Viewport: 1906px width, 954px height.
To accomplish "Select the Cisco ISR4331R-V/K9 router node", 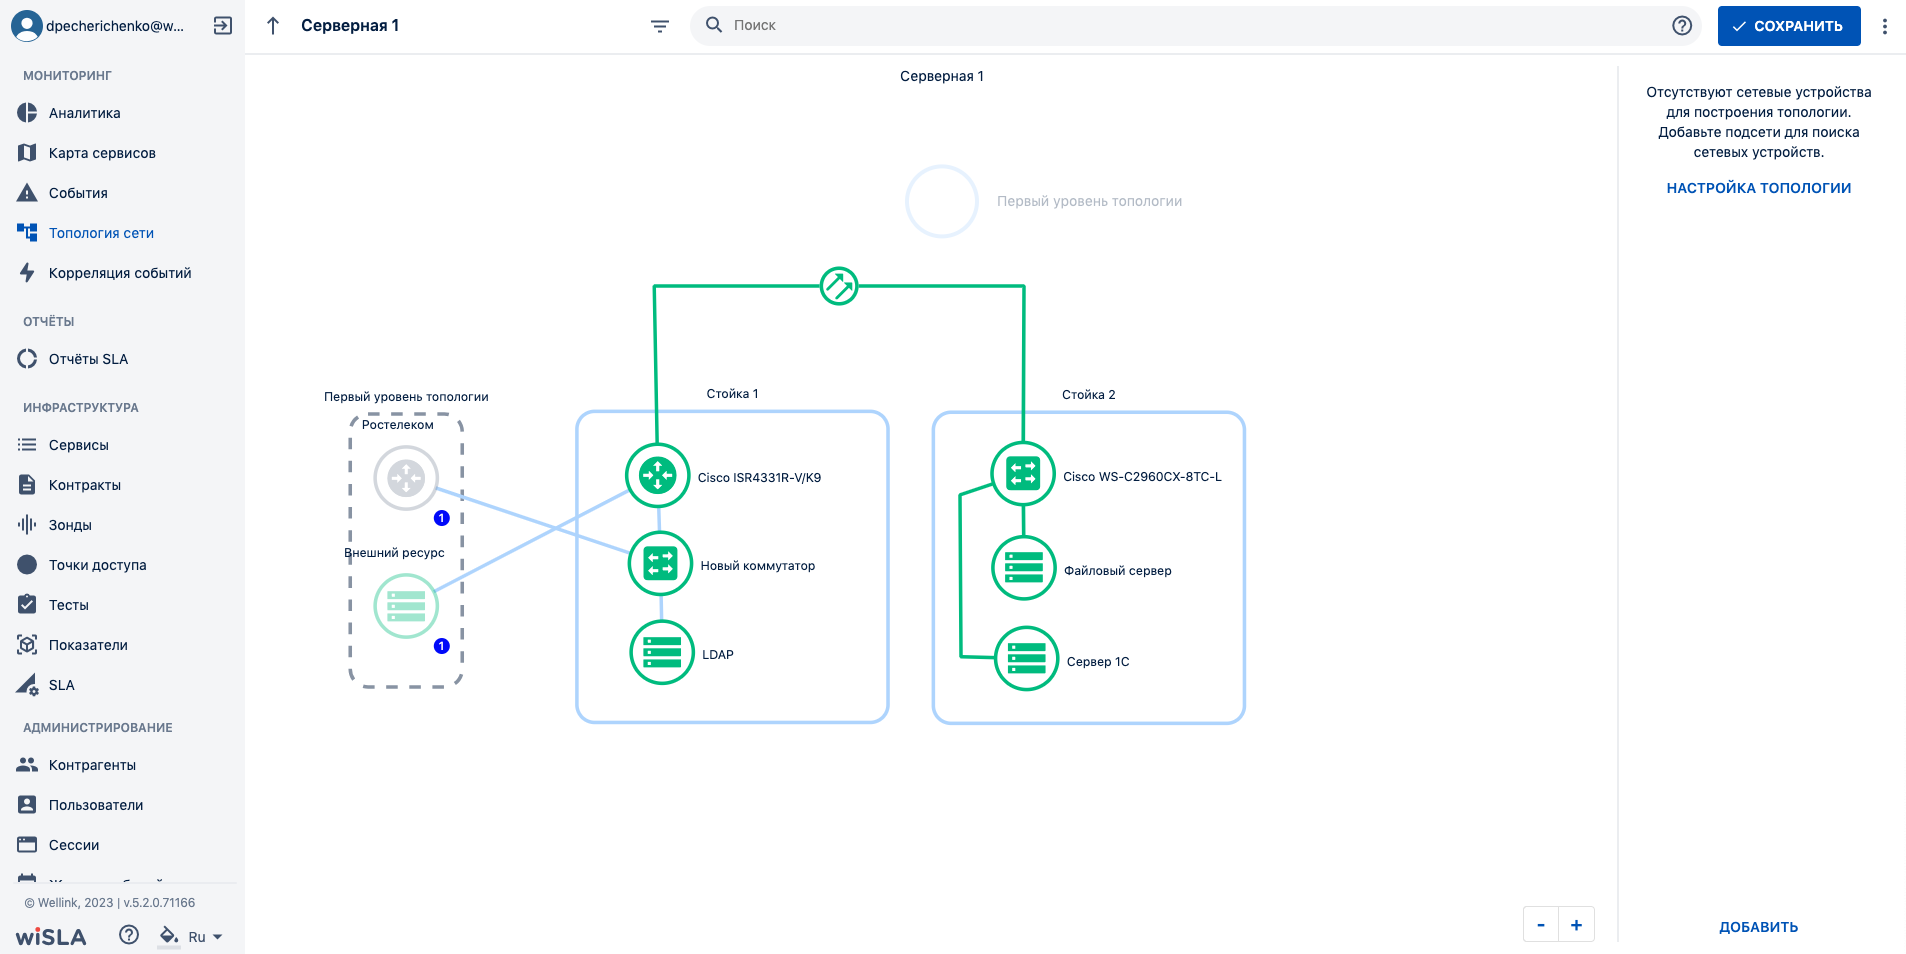I will click(x=658, y=476).
